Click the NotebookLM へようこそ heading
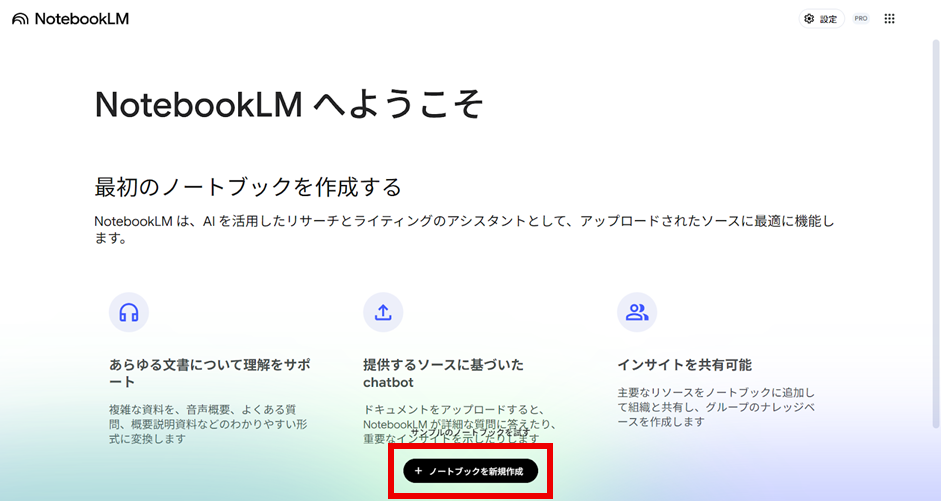Screen dimensions: 941x501 pos(289,104)
